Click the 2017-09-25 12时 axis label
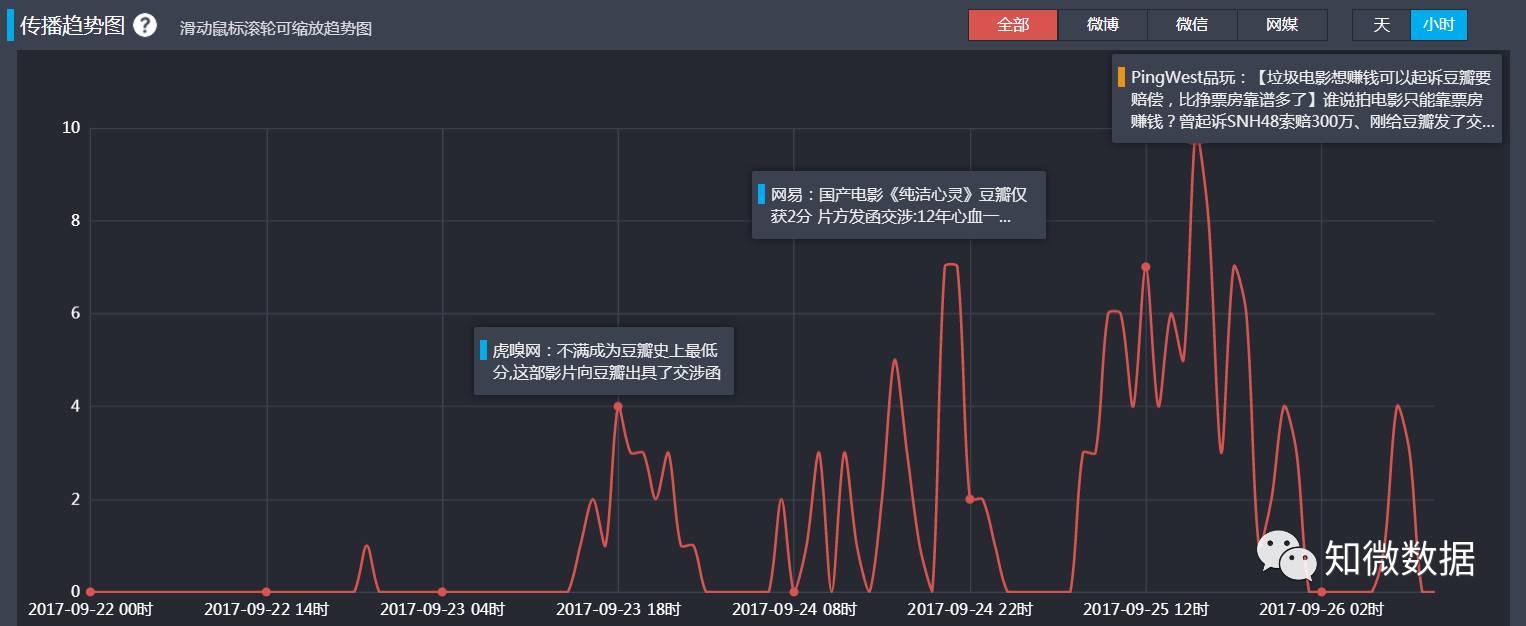Viewport: 1526px width, 626px height. (x=1146, y=609)
